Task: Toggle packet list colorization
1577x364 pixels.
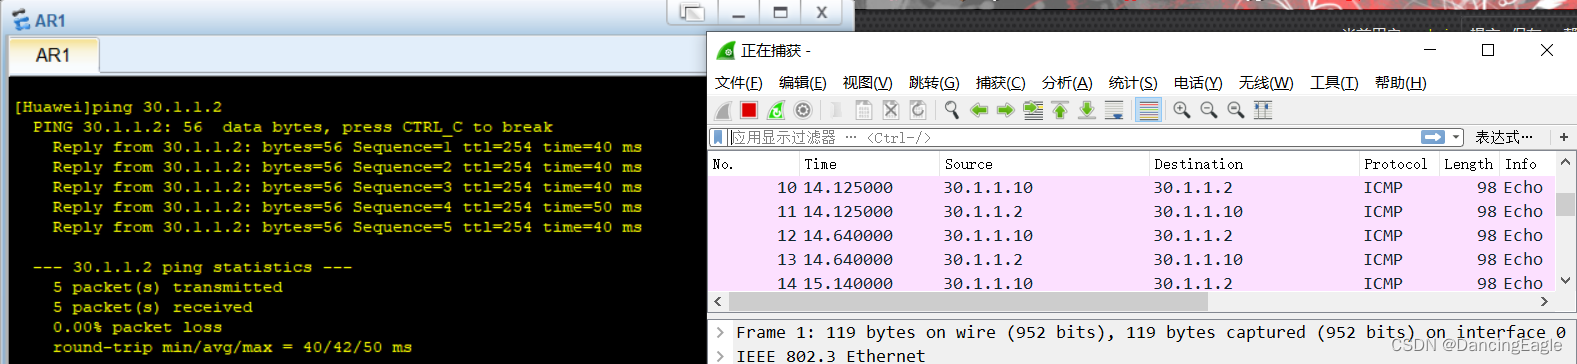Action: [x=1149, y=110]
